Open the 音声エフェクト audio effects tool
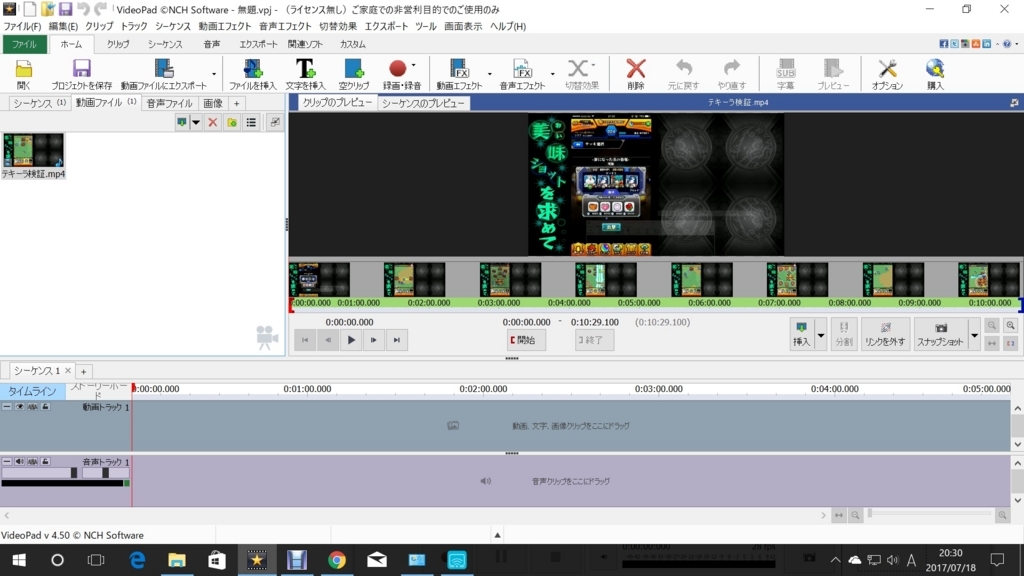Image resolution: width=1024 pixels, height=576 pixels. [x=522, y=74]
